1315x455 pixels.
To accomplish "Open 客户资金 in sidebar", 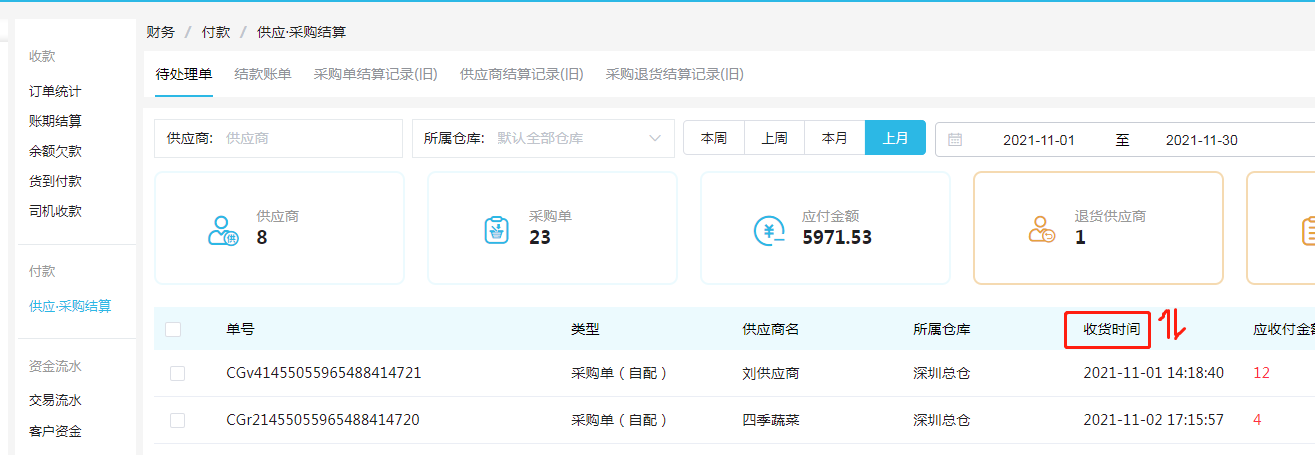I will click(55, 431).
